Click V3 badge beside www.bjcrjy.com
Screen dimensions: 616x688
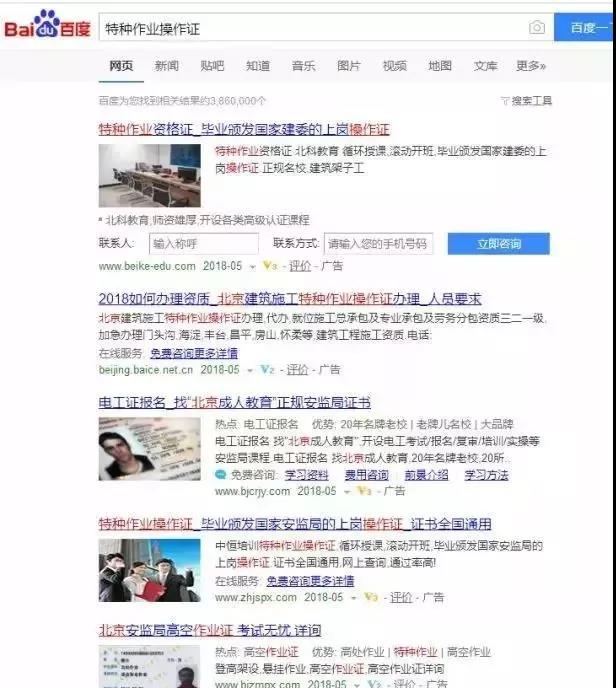[365, 491]
